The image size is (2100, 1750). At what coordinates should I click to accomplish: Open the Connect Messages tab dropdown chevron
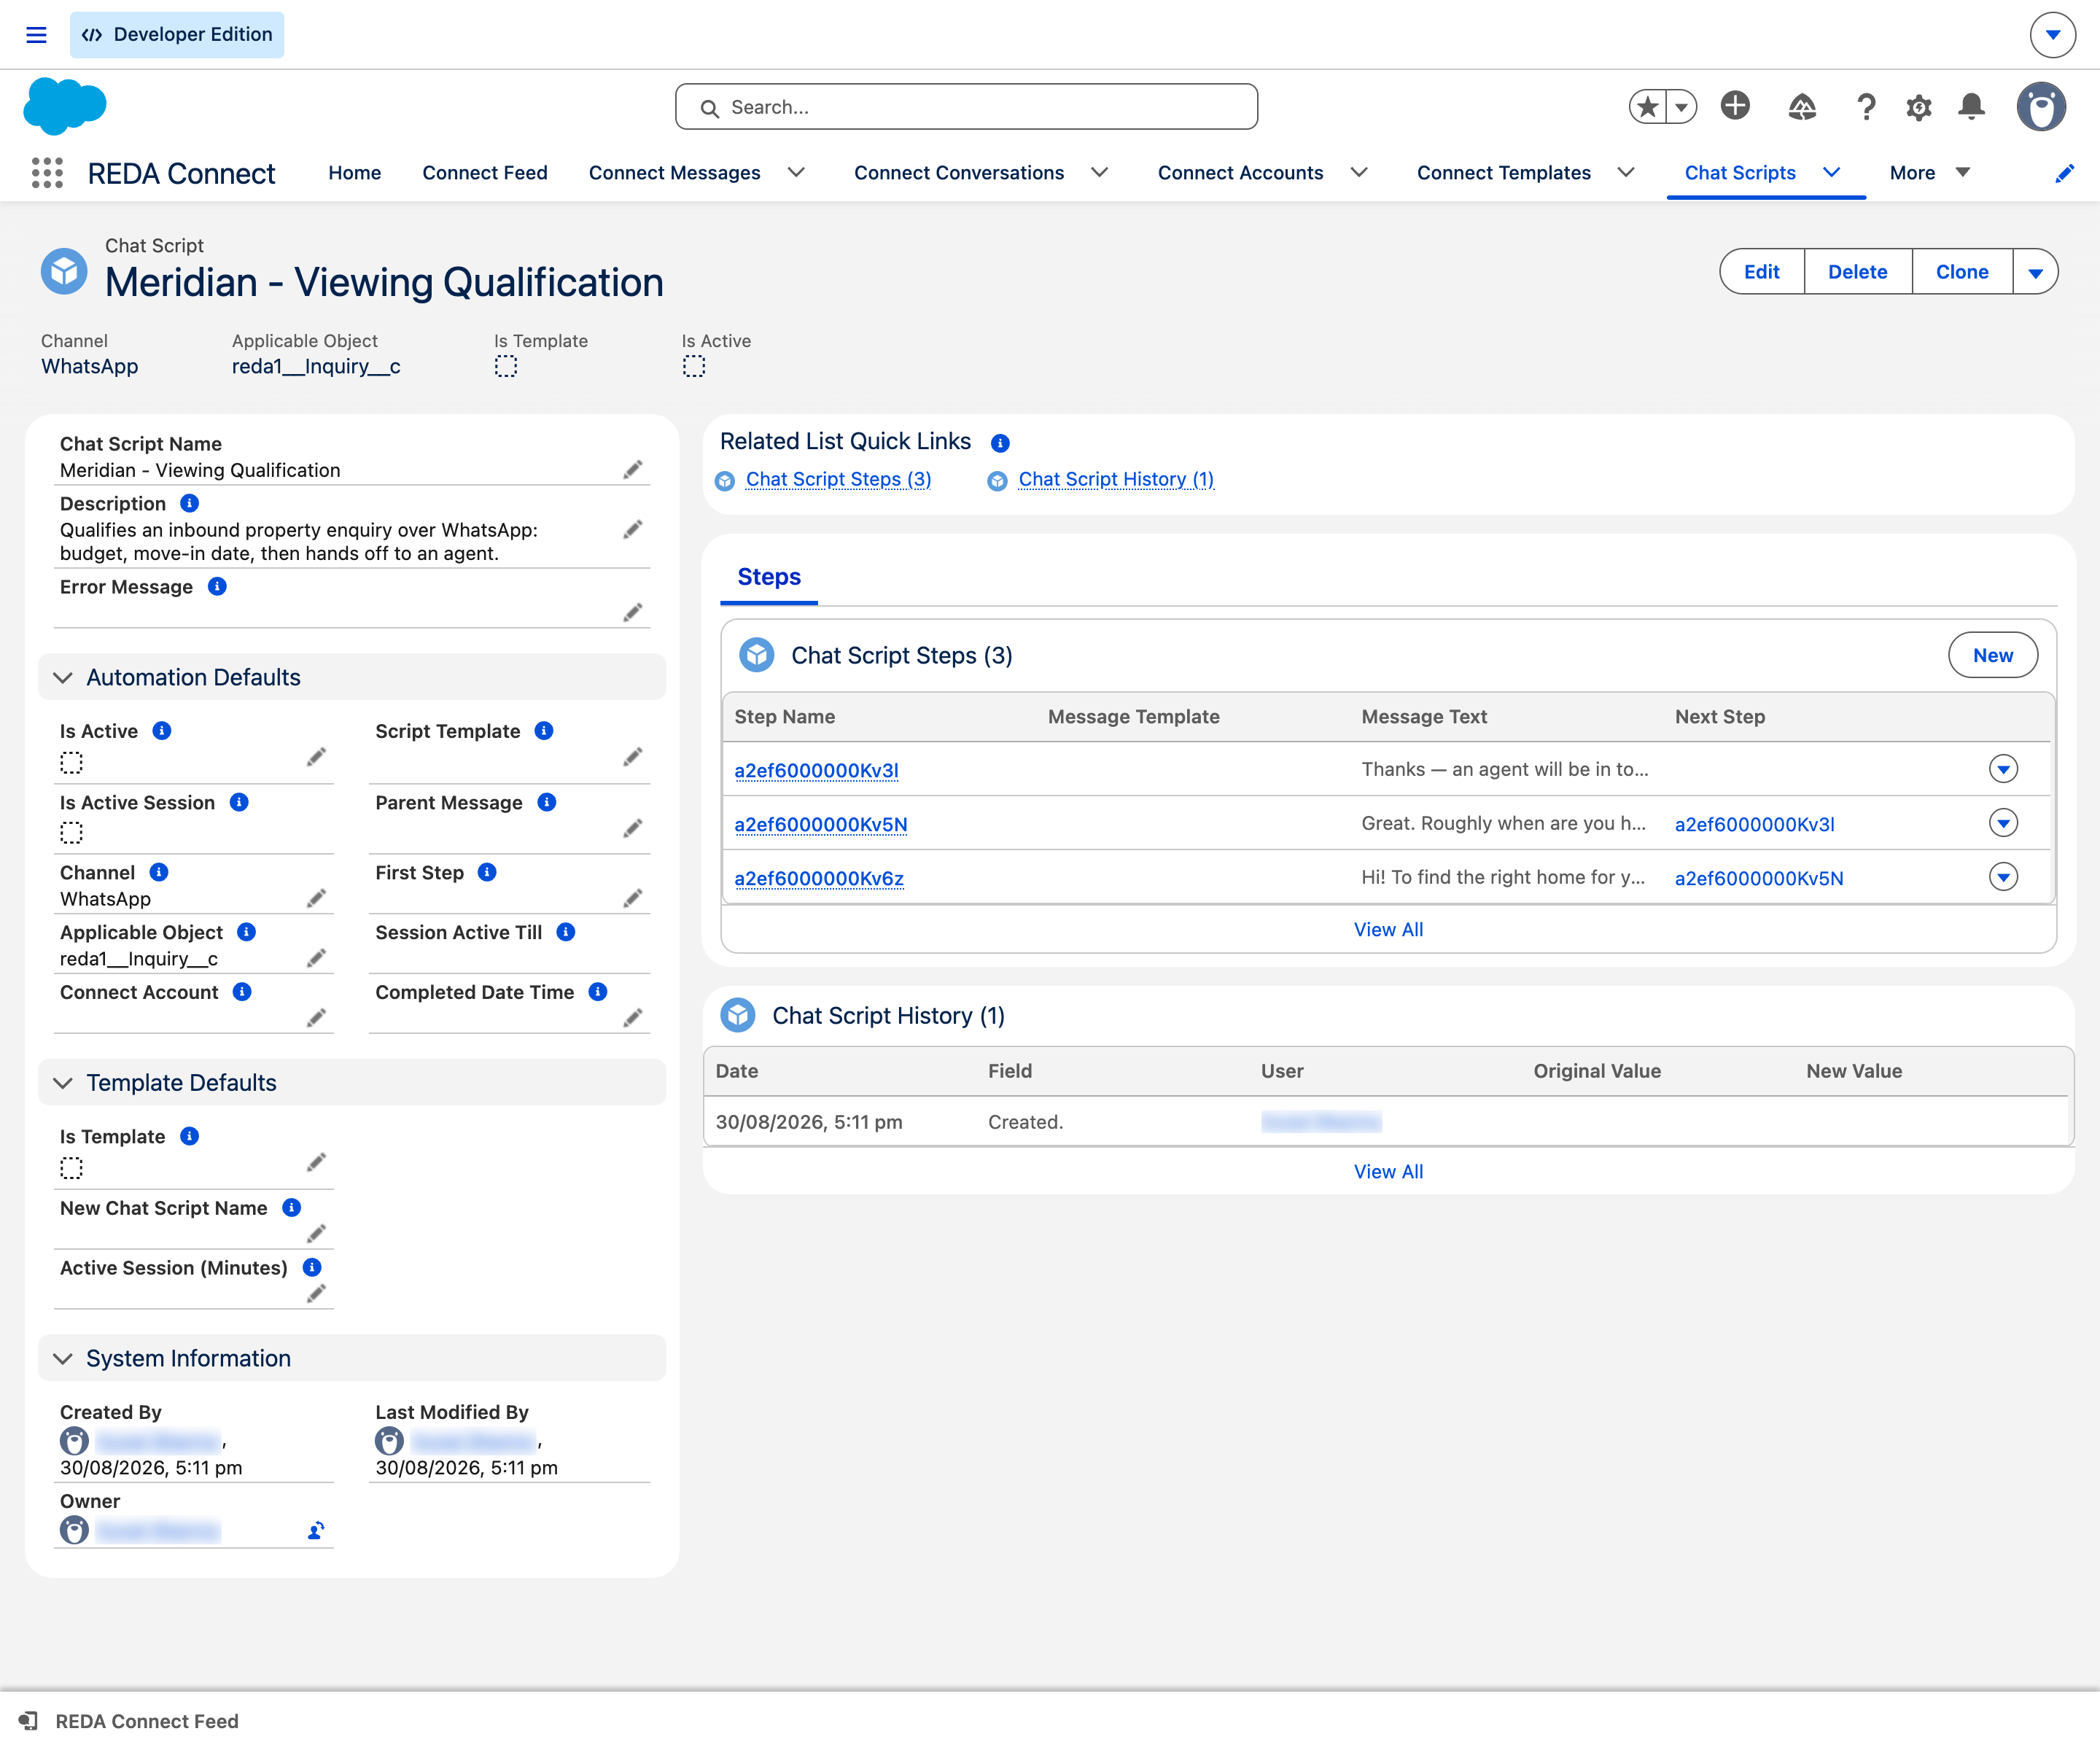click(x=796, y=173)
